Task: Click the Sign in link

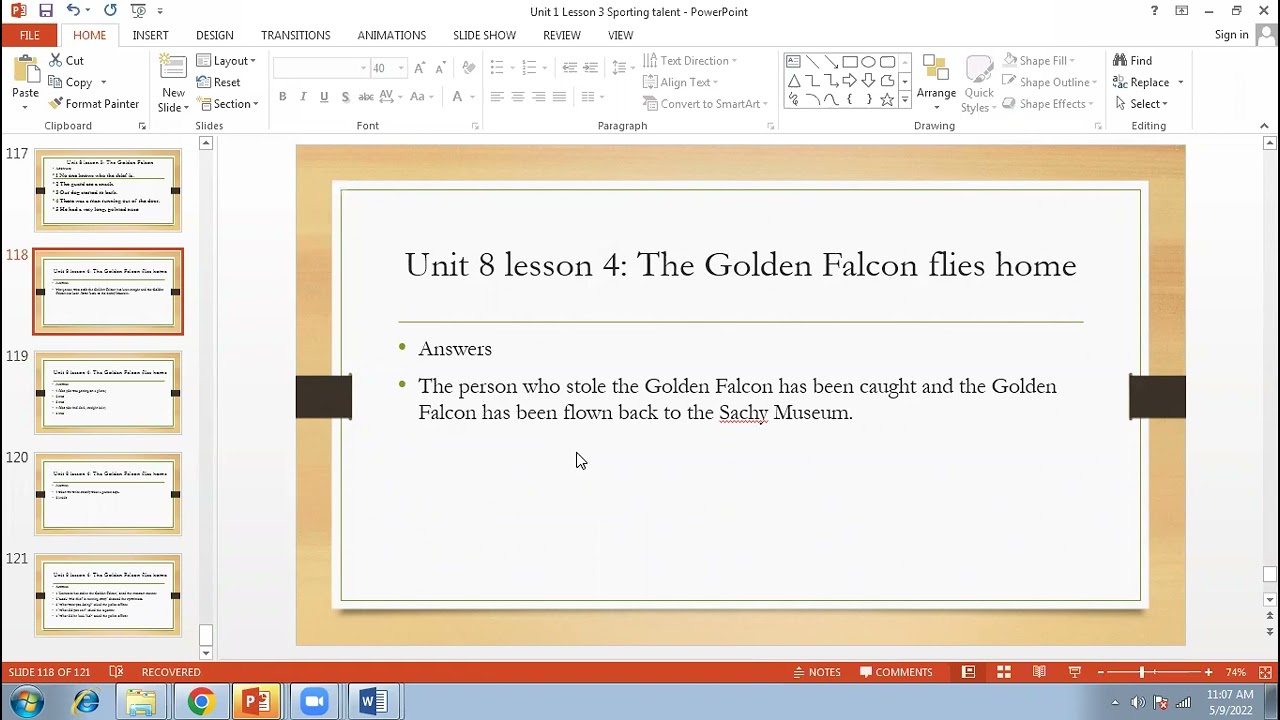Action: [1231, 35]
